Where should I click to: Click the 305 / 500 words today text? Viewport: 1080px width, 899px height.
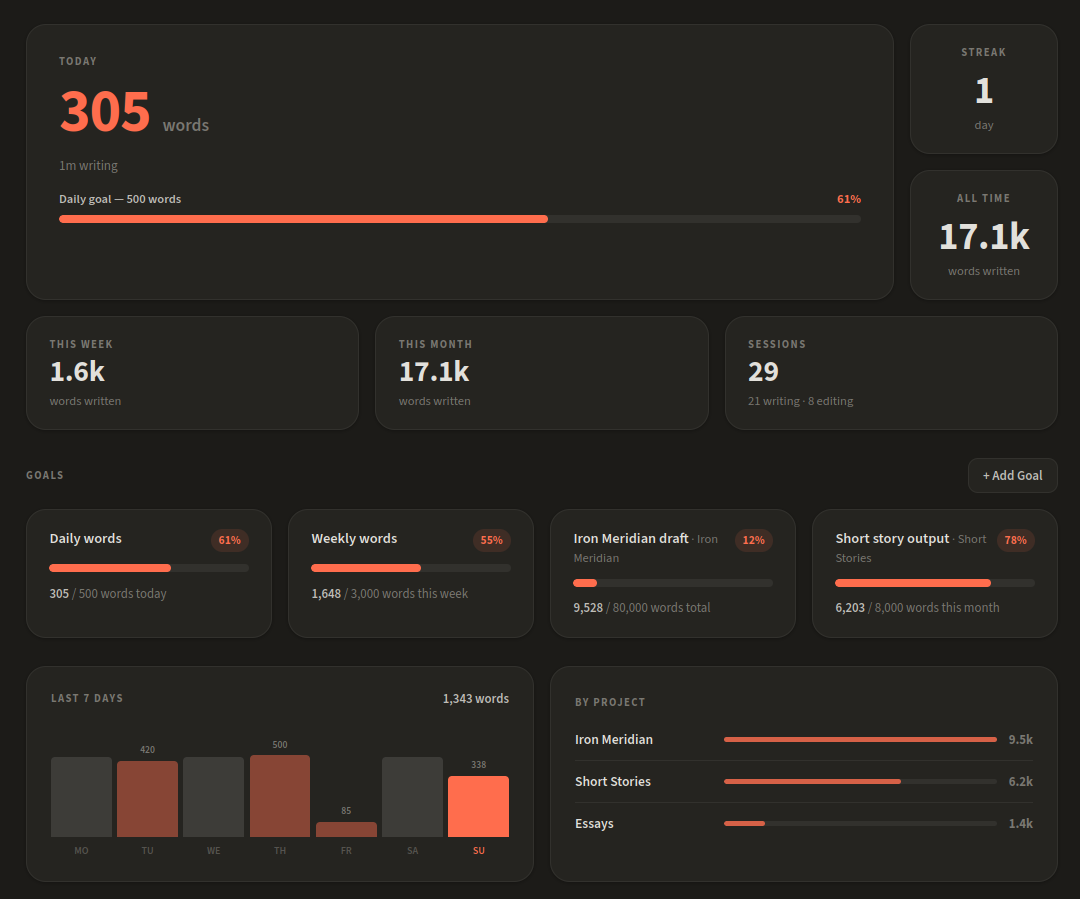click(108, 594)
